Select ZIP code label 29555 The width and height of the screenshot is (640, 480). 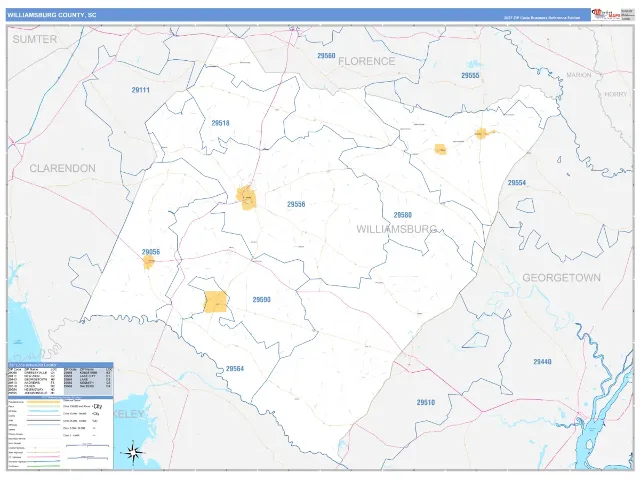470,76
